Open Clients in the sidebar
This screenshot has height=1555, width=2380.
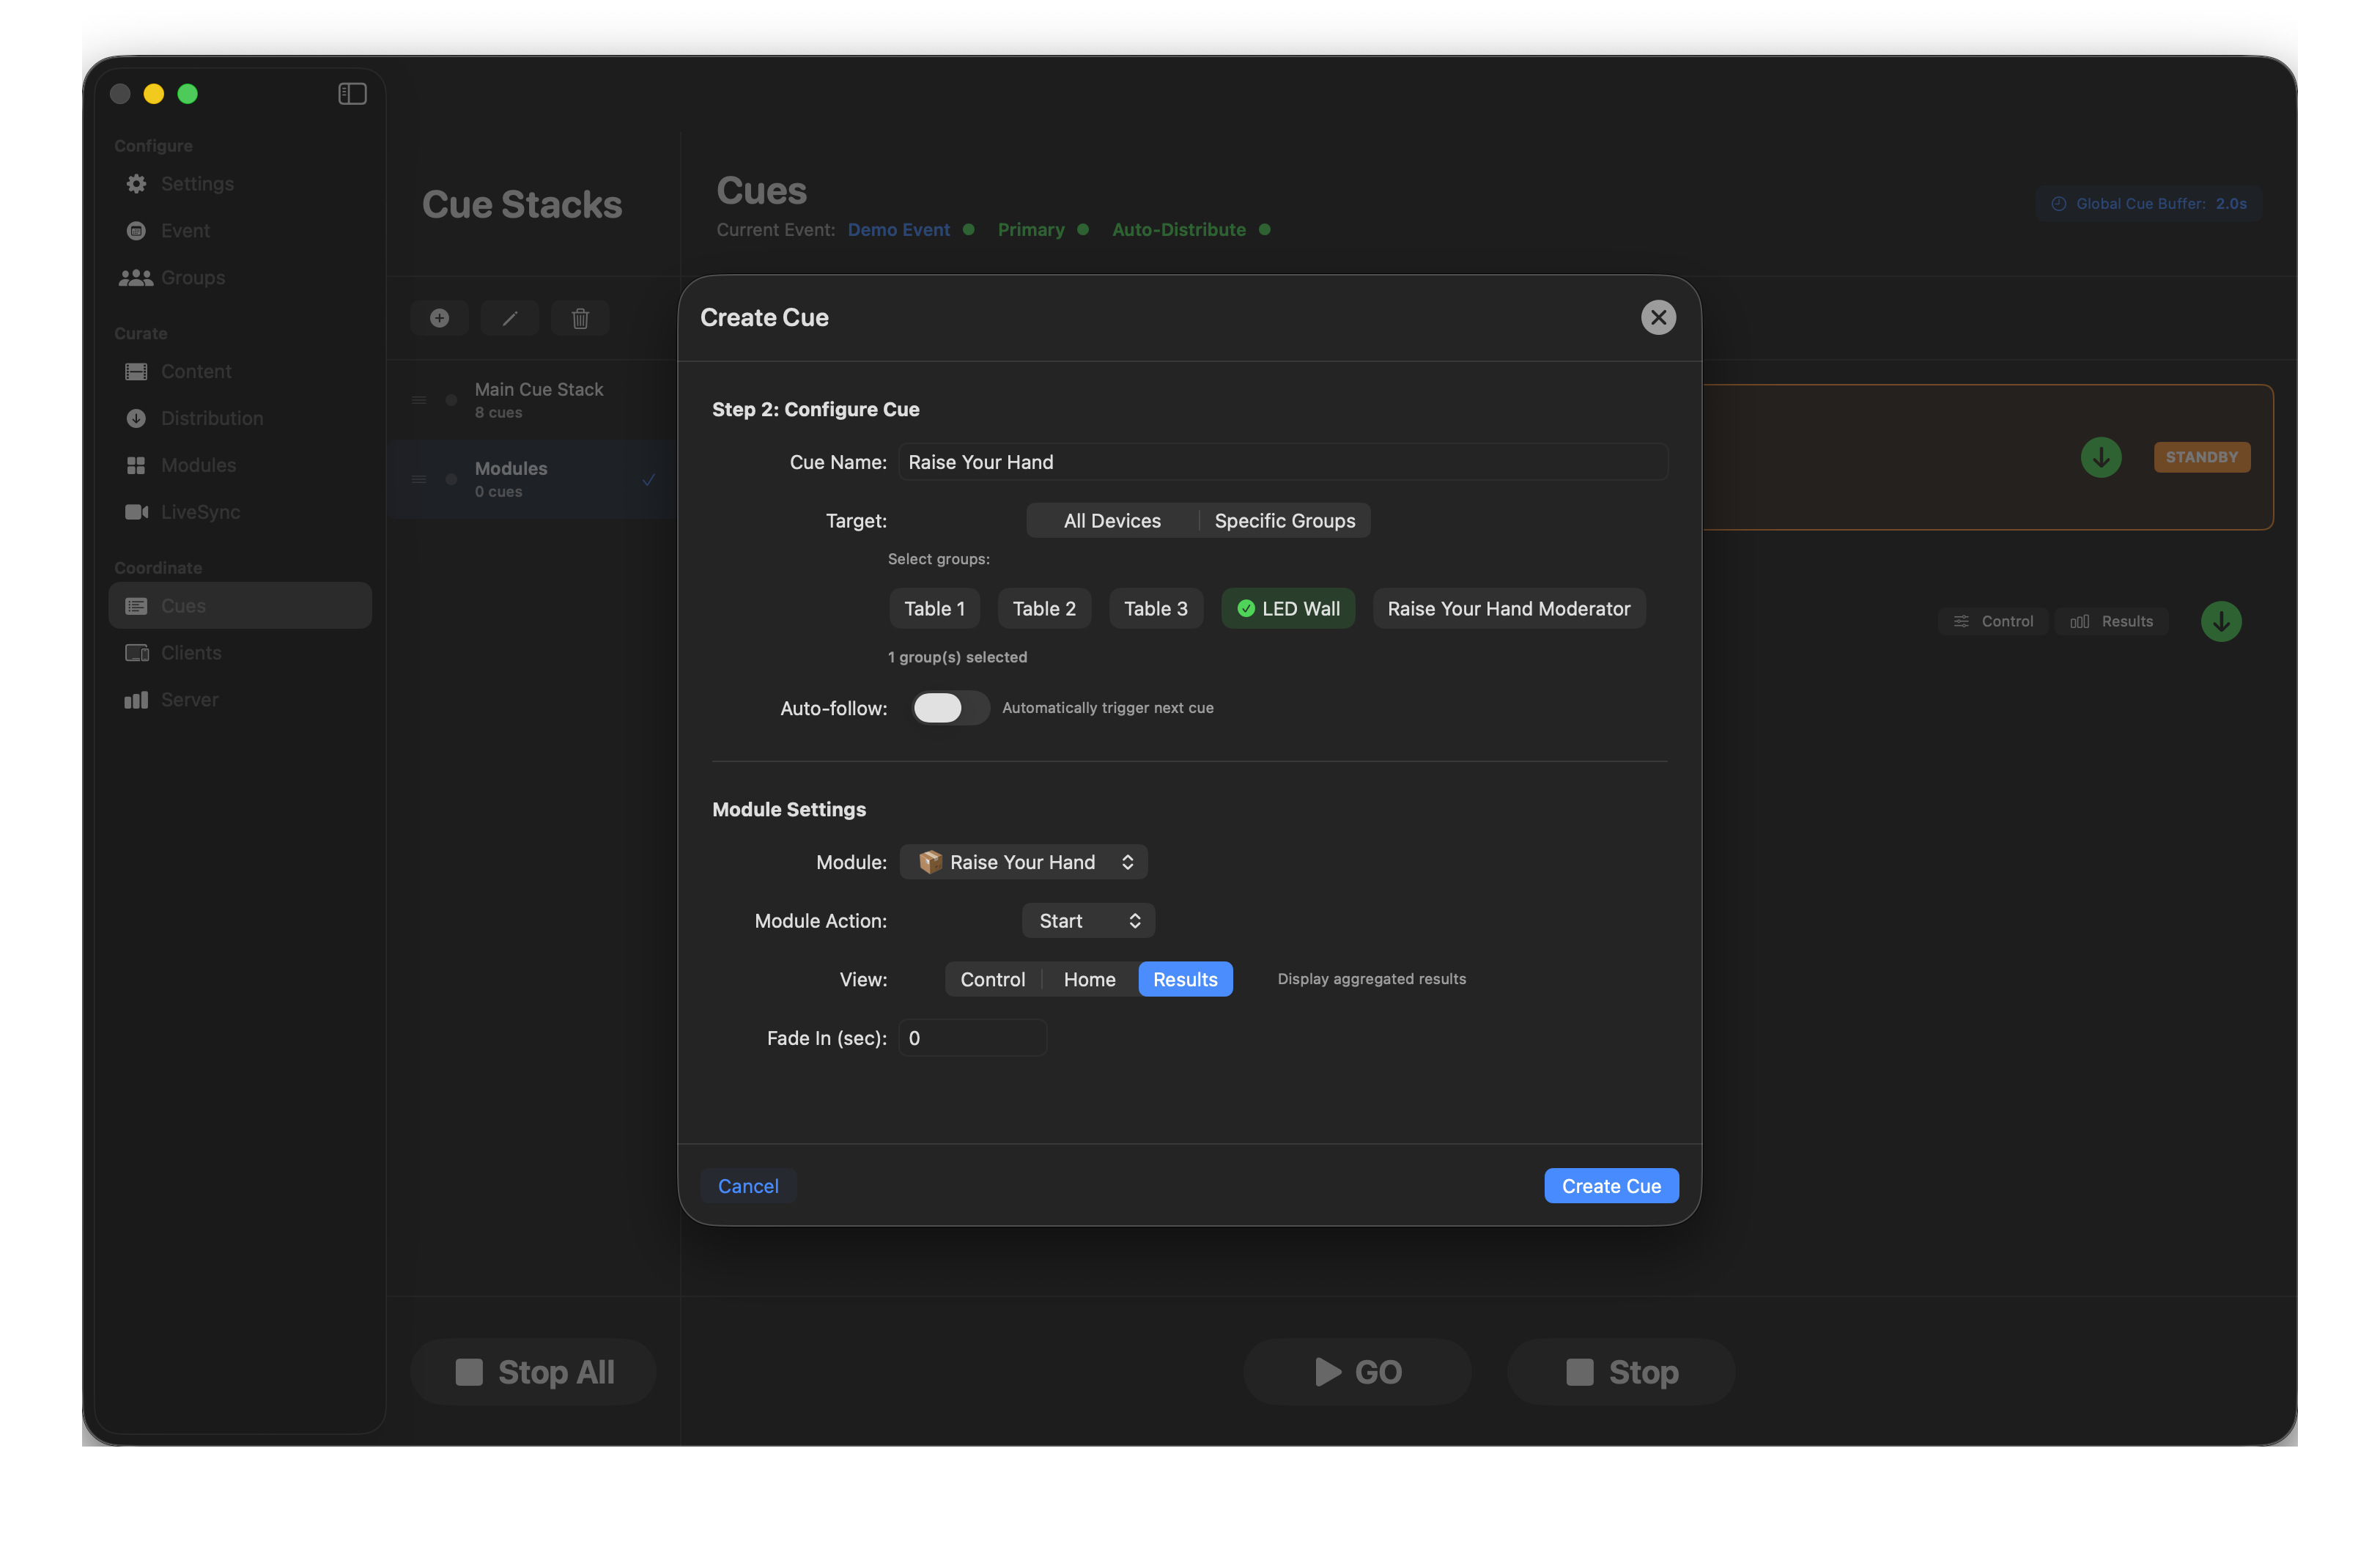pos(240,653)
